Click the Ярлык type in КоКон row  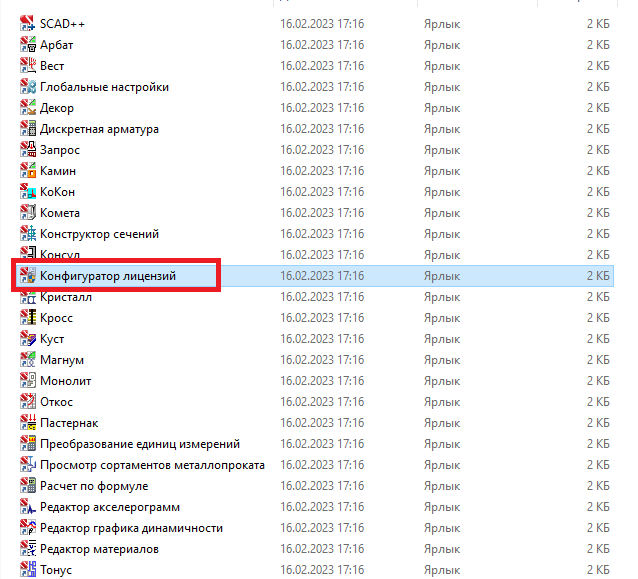[442, 192]
